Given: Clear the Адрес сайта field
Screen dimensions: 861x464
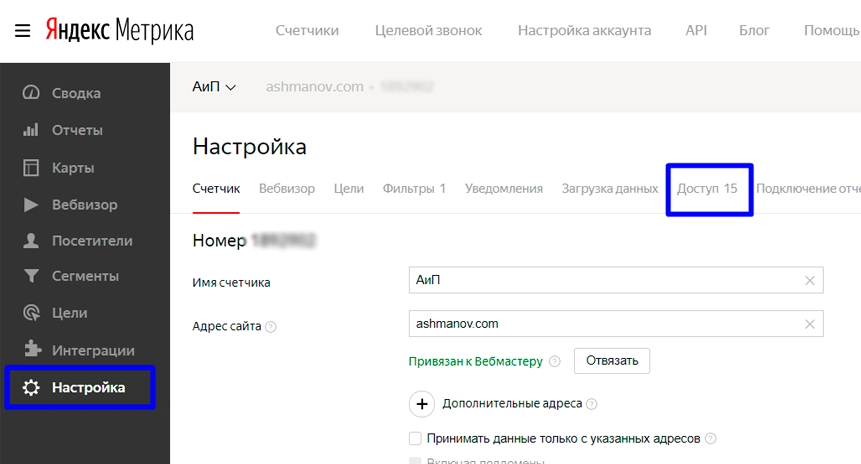Looking at the screenshot, I should tap(809, 324).
